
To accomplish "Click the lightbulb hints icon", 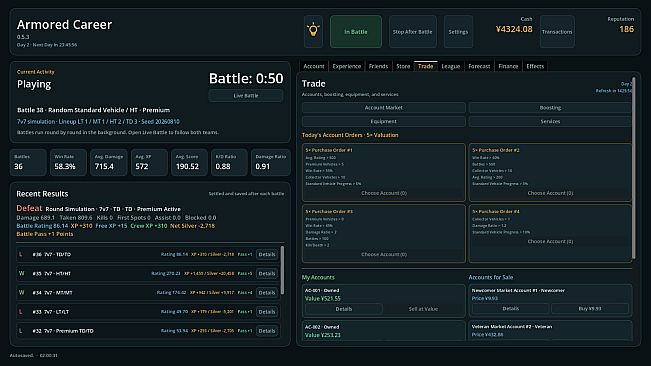I will (x=313, y=32).
